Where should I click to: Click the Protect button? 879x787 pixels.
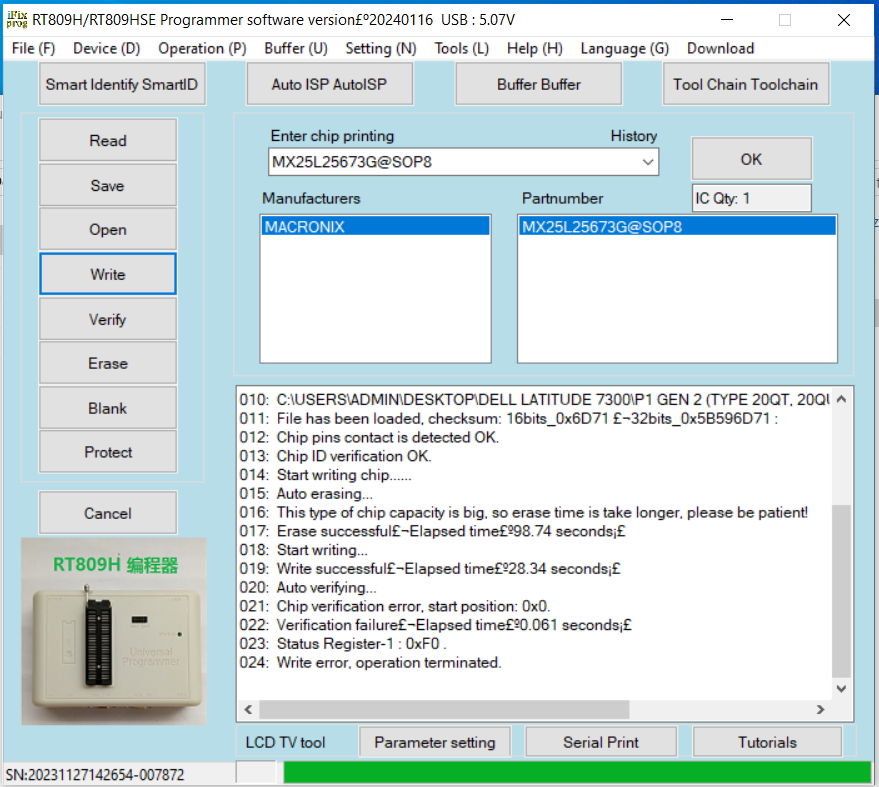108,452
